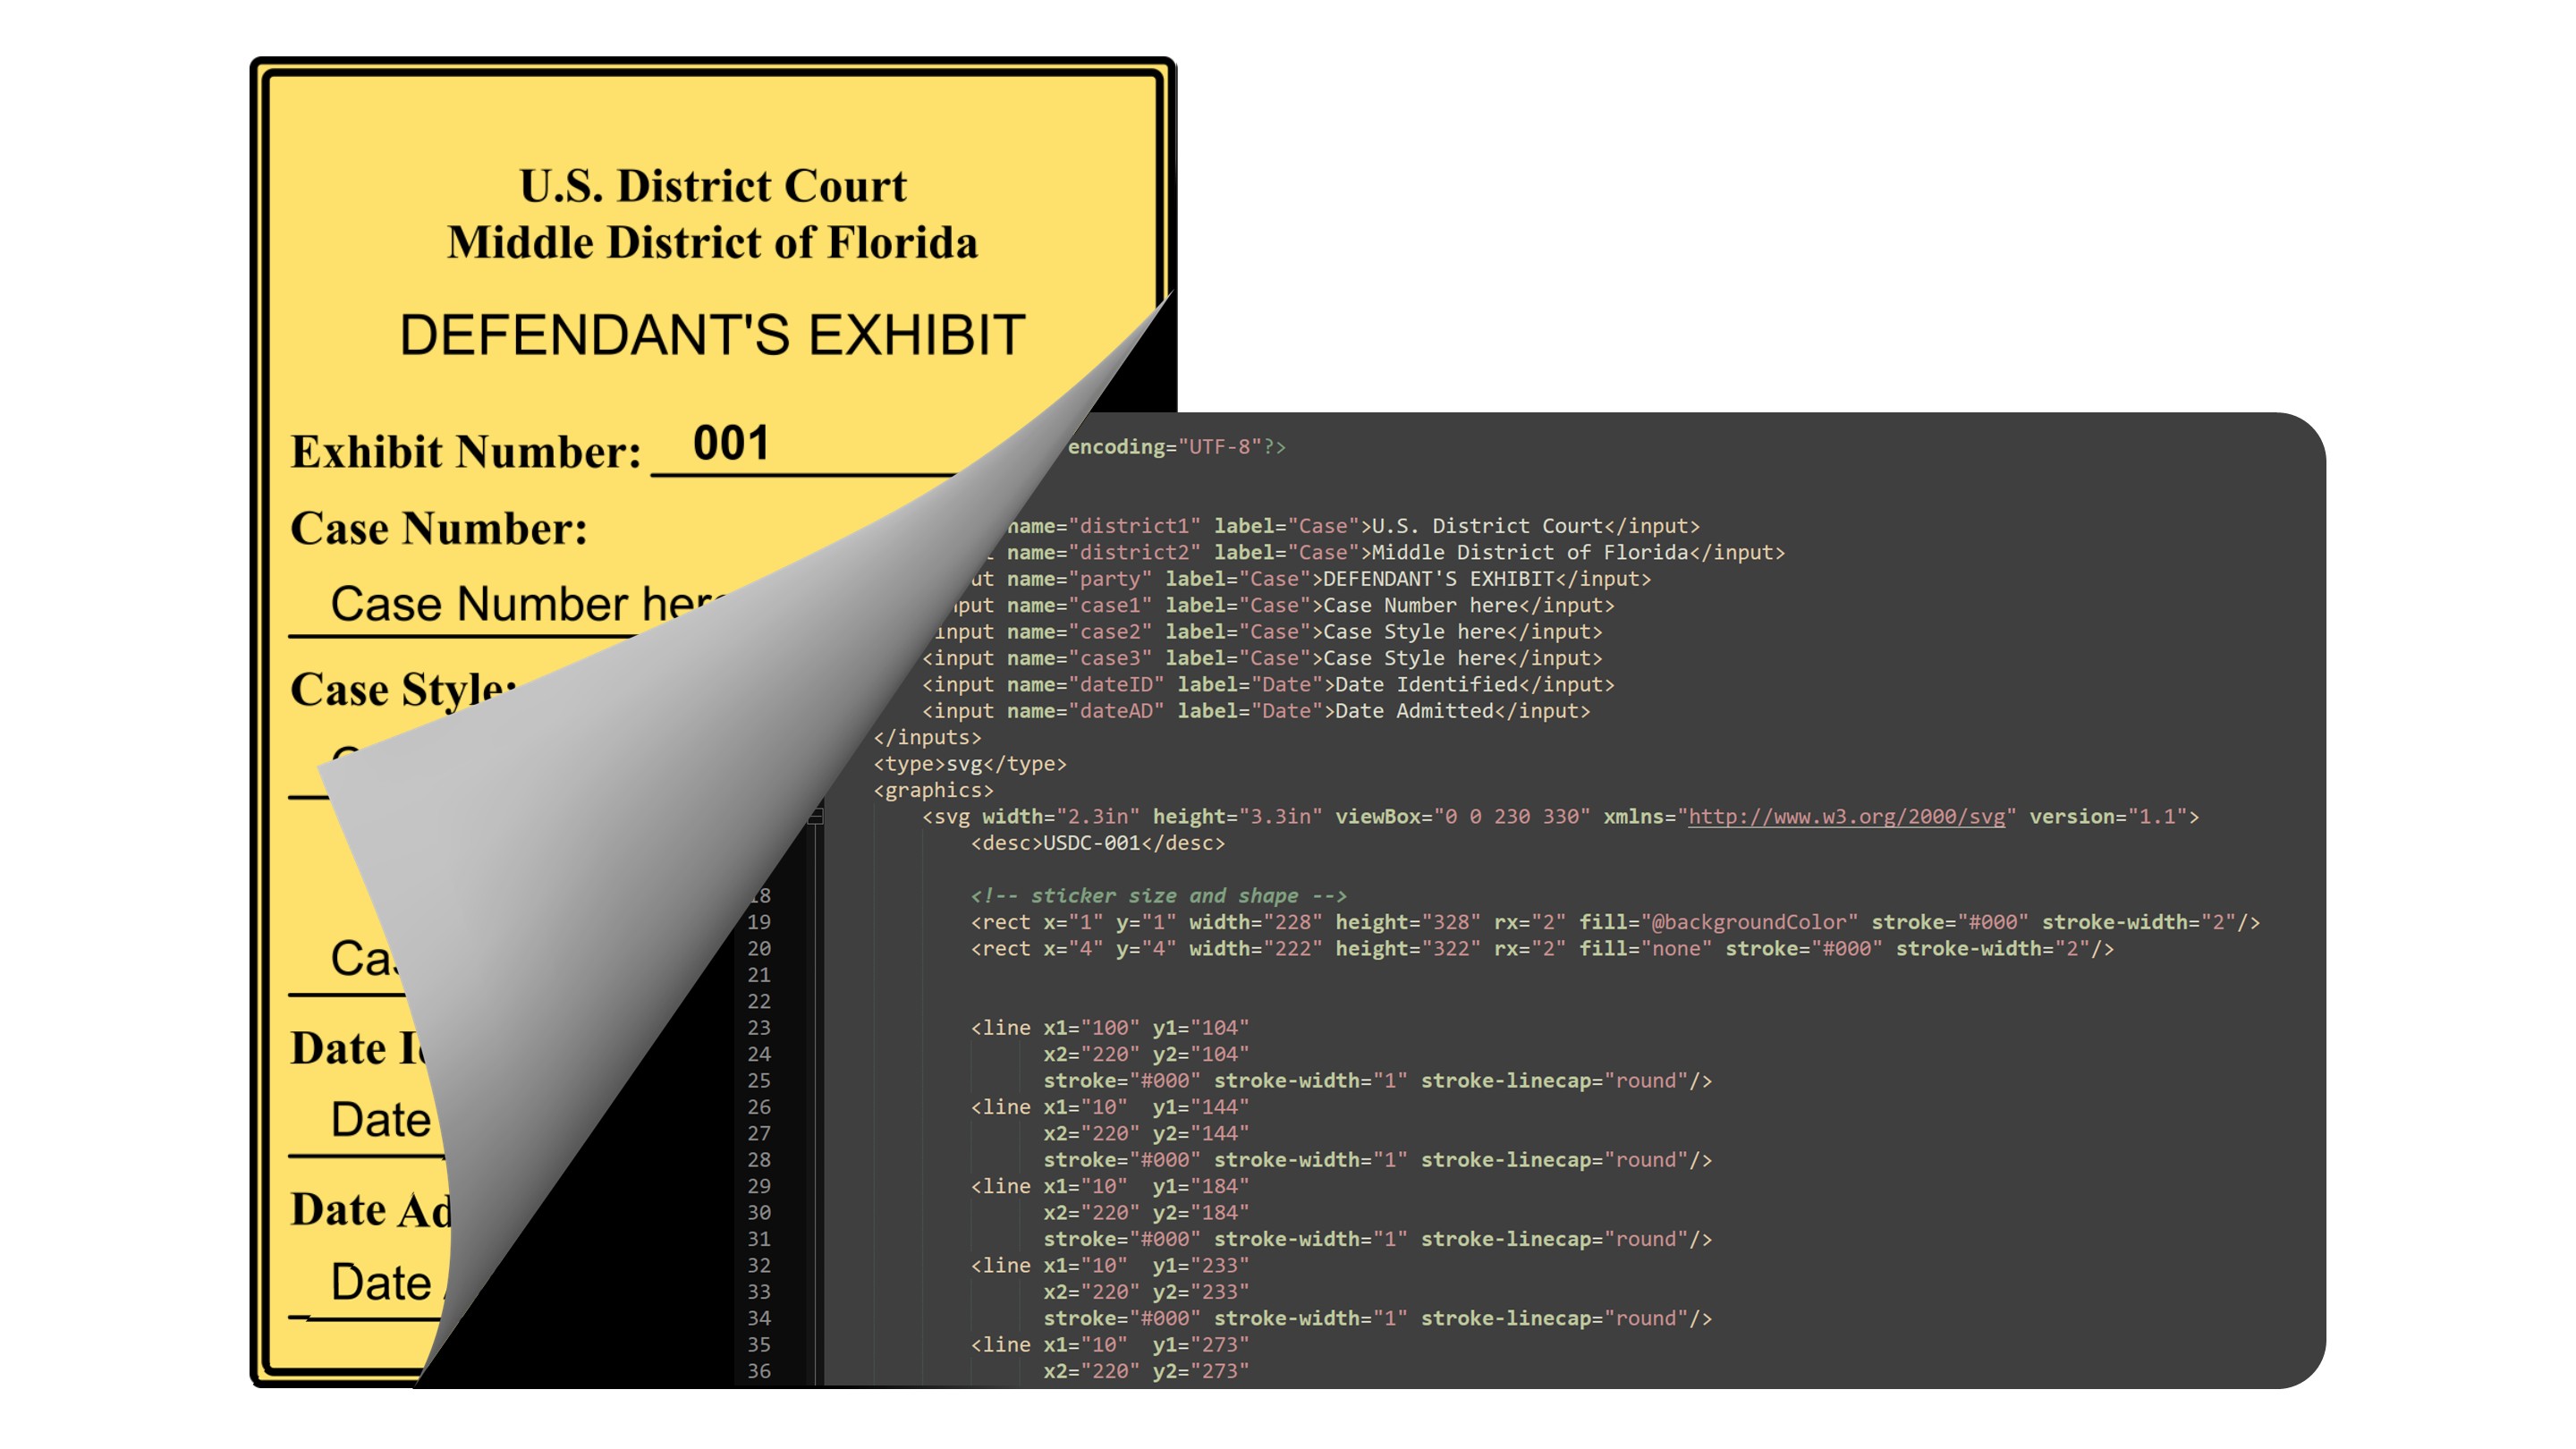
Task: Select the dateAD 'Date Admitted' code line
Action: click(x=1256, y=711)
